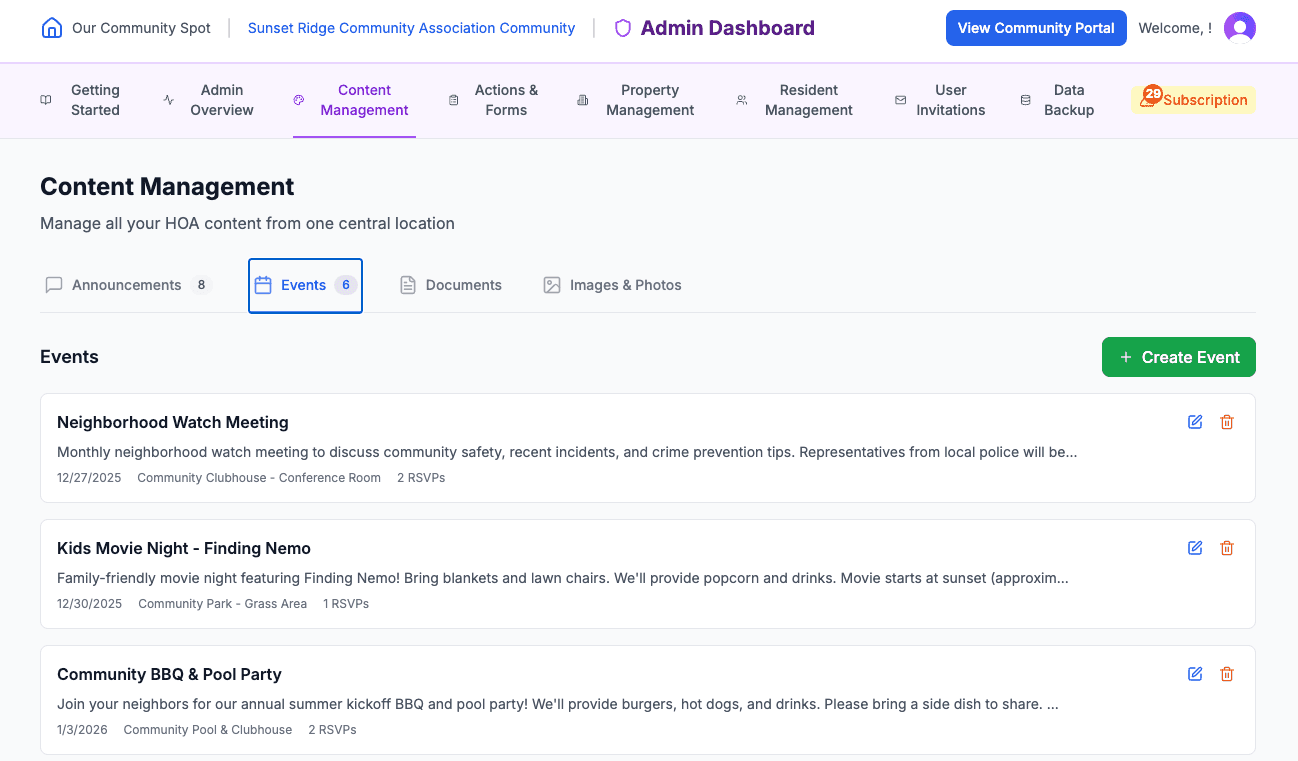Switch to the Announcements tab
Viewport: 1298px width, 761px height.
[126, 285]
